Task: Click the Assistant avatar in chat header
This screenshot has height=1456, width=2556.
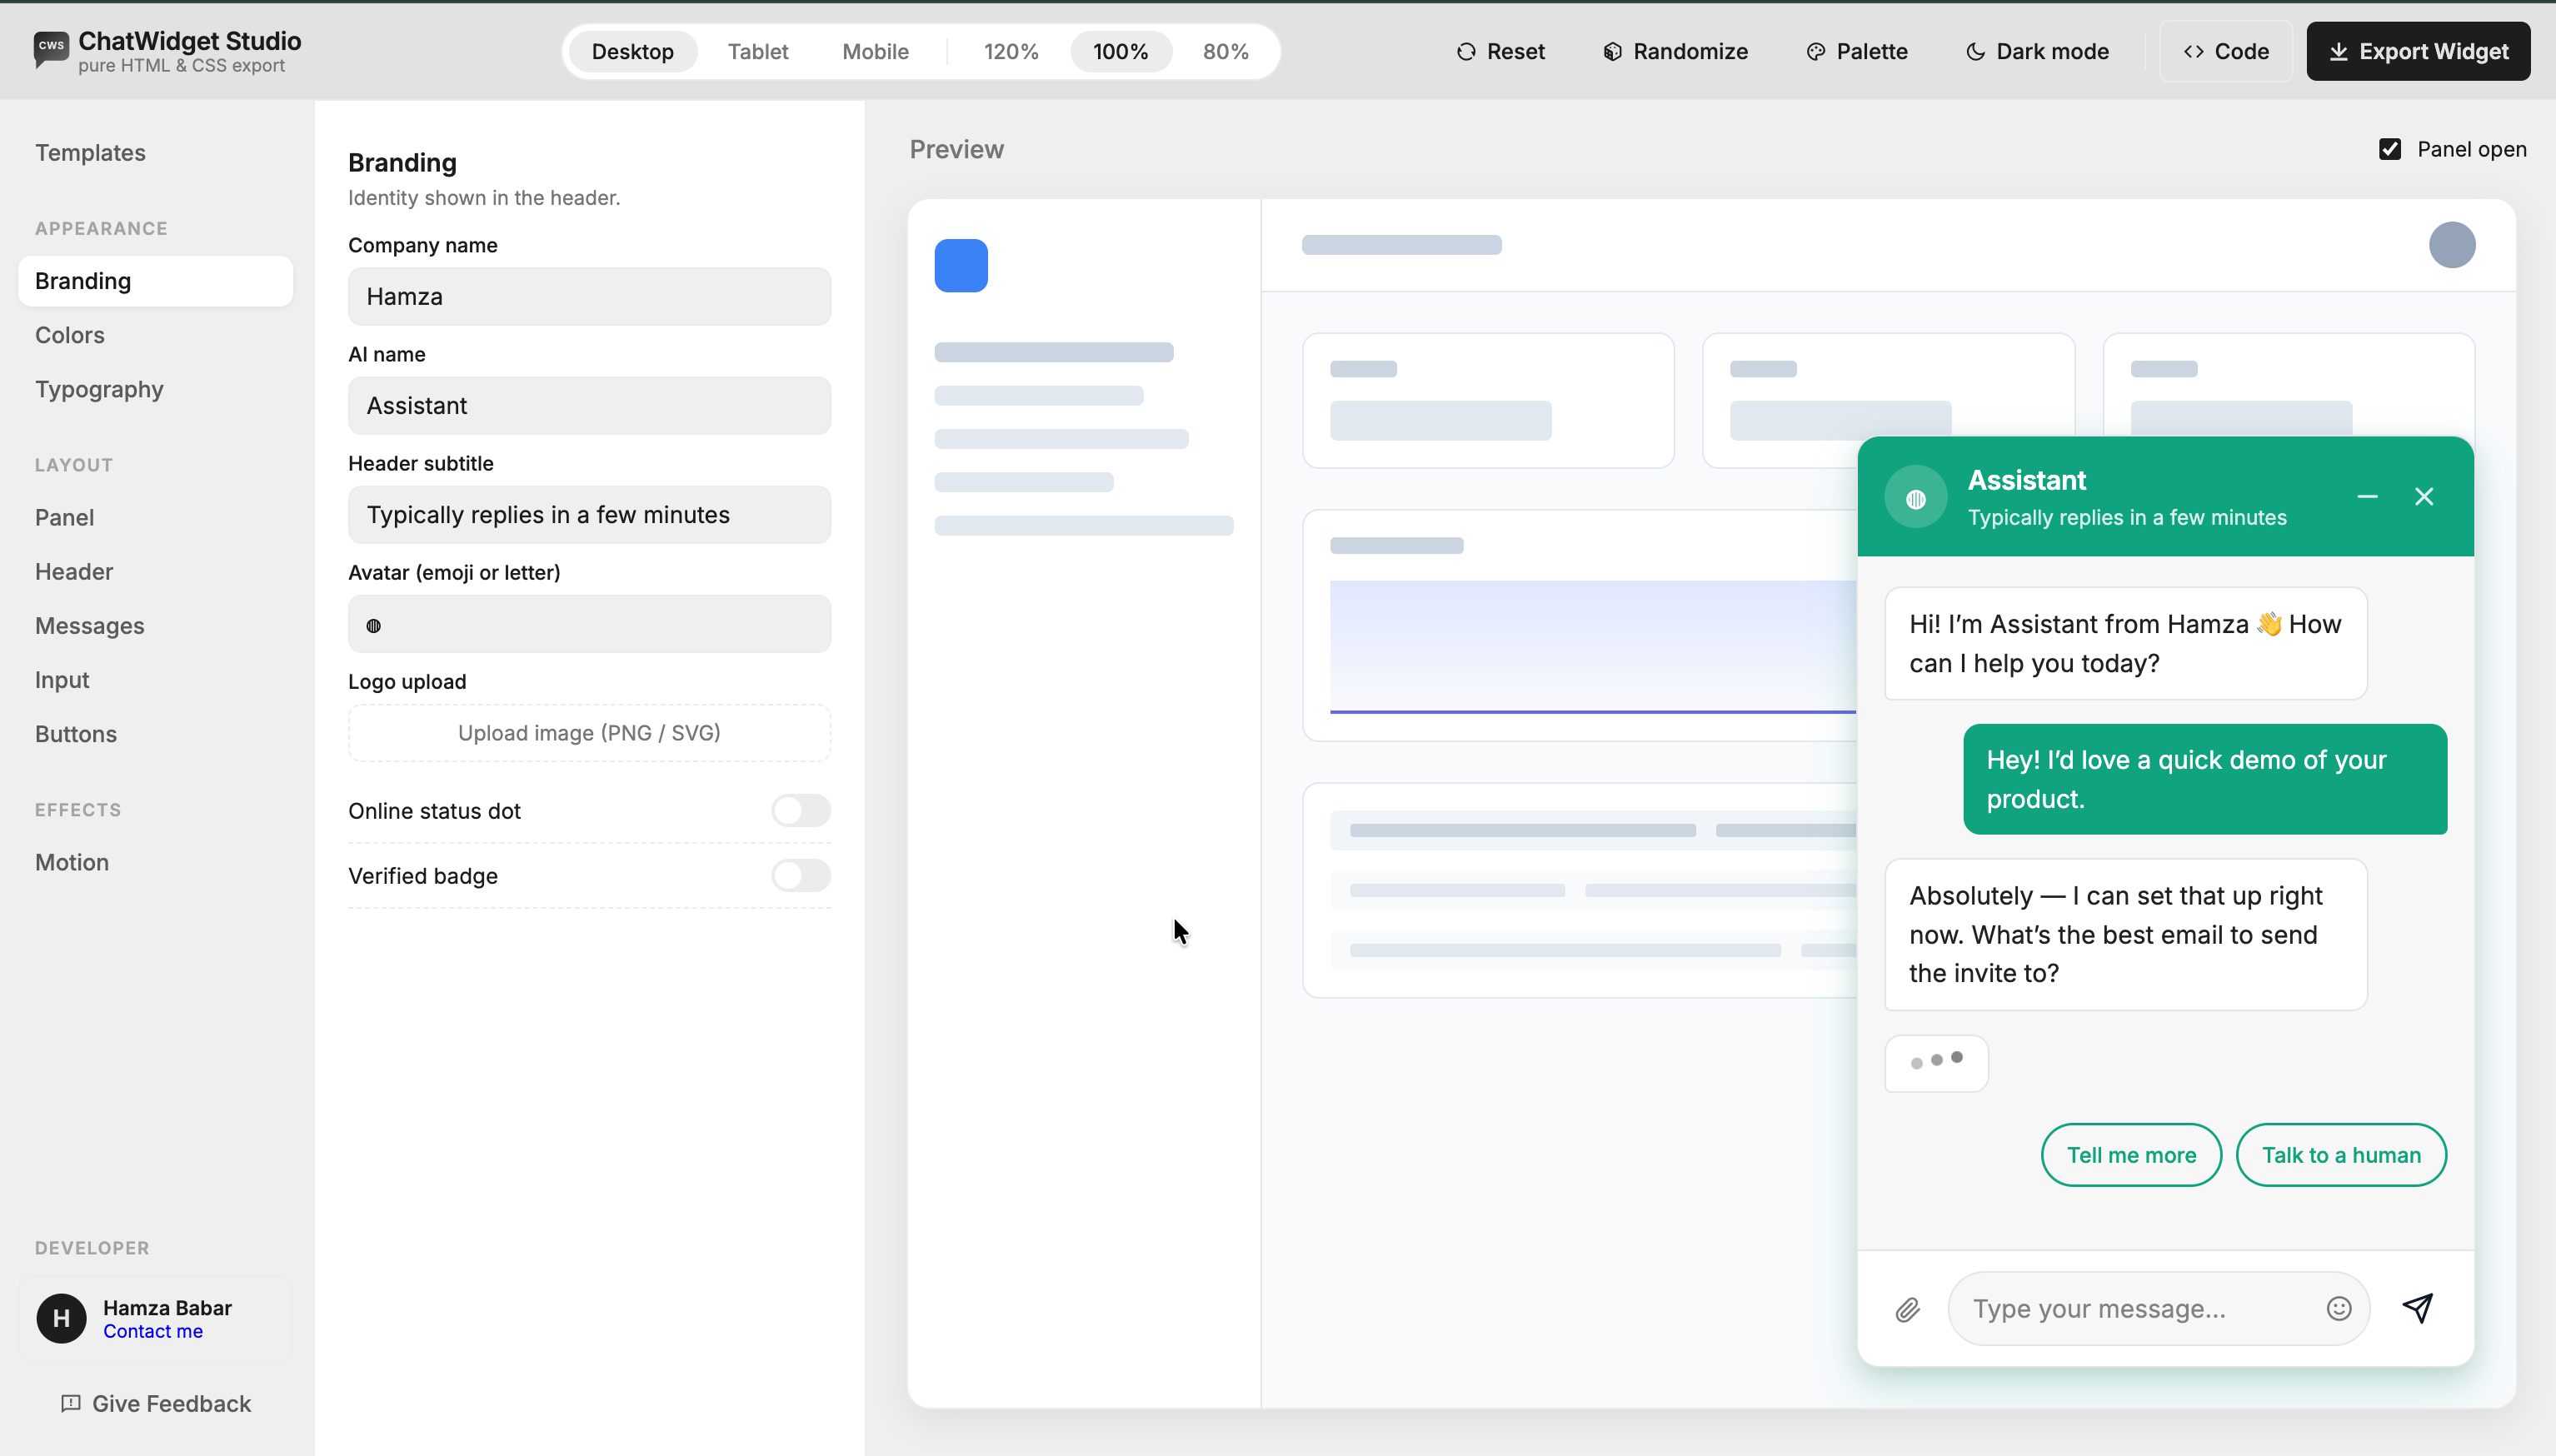Action: [x=1916, y=498]
